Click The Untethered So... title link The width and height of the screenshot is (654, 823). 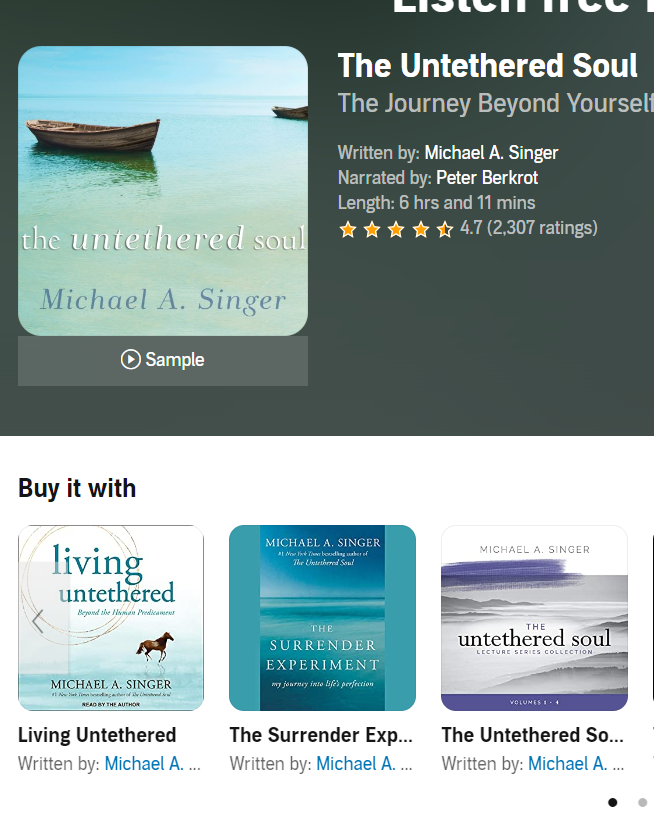pyautogui.click(x=533, y=735)
